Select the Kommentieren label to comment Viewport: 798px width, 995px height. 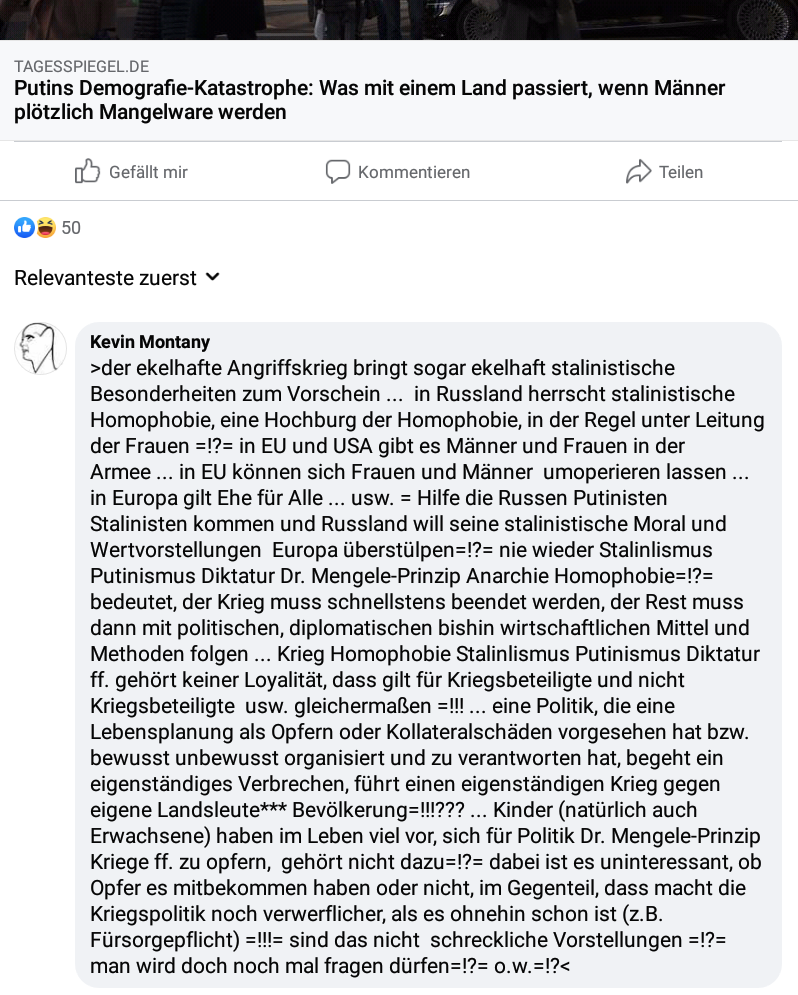(x=414, y=172)
